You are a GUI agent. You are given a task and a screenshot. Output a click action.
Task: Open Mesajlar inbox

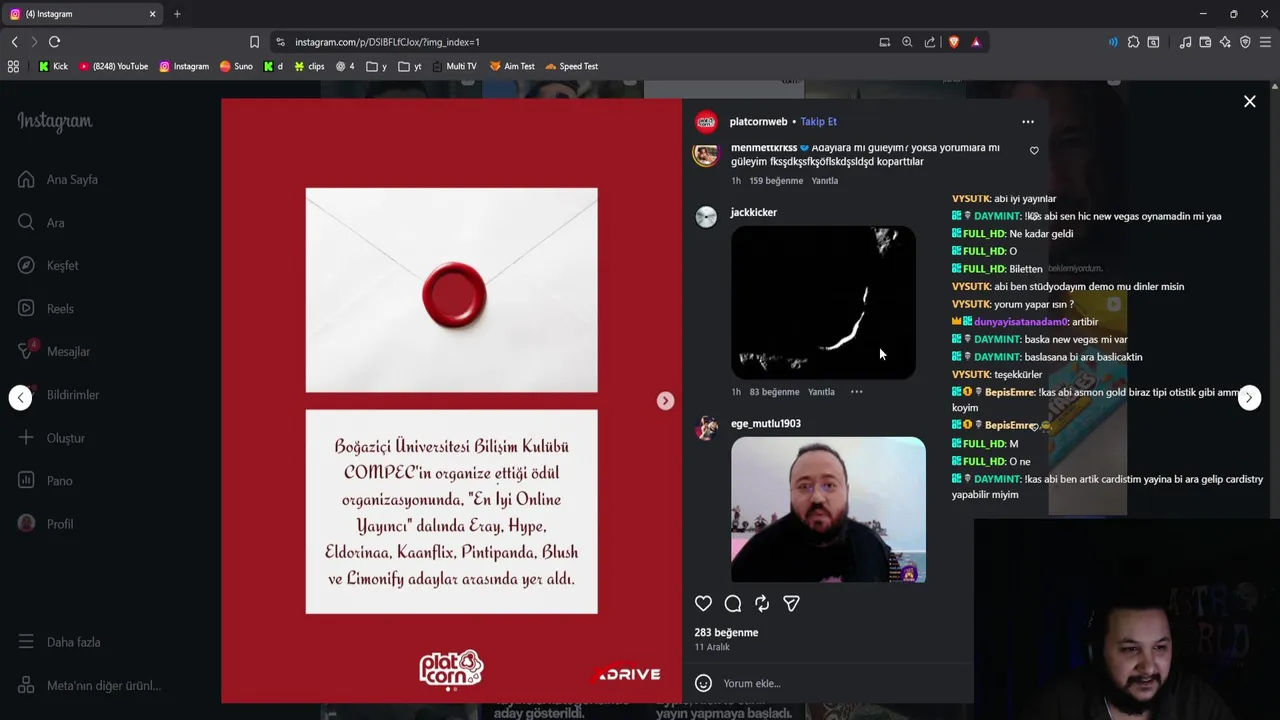(54, 352)
